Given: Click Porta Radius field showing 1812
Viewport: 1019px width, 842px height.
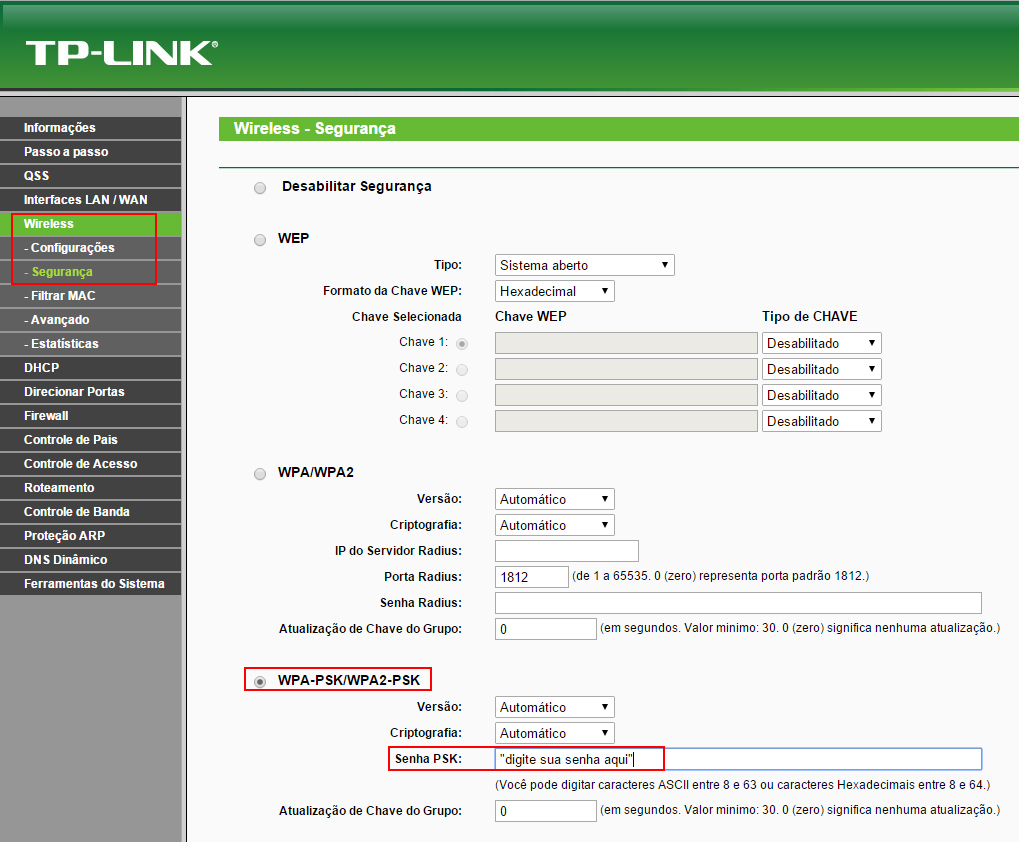Looking at the screenshot, I should point(532,577).
